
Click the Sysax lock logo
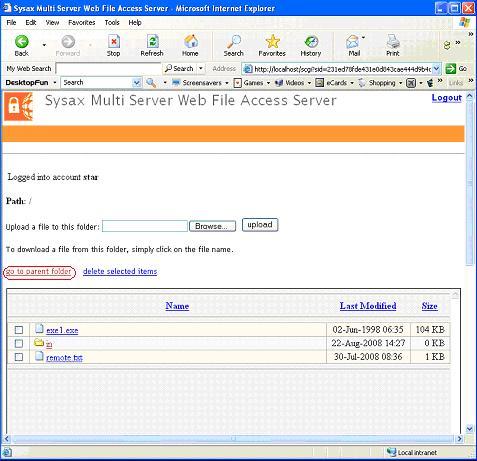coord(18,107)
